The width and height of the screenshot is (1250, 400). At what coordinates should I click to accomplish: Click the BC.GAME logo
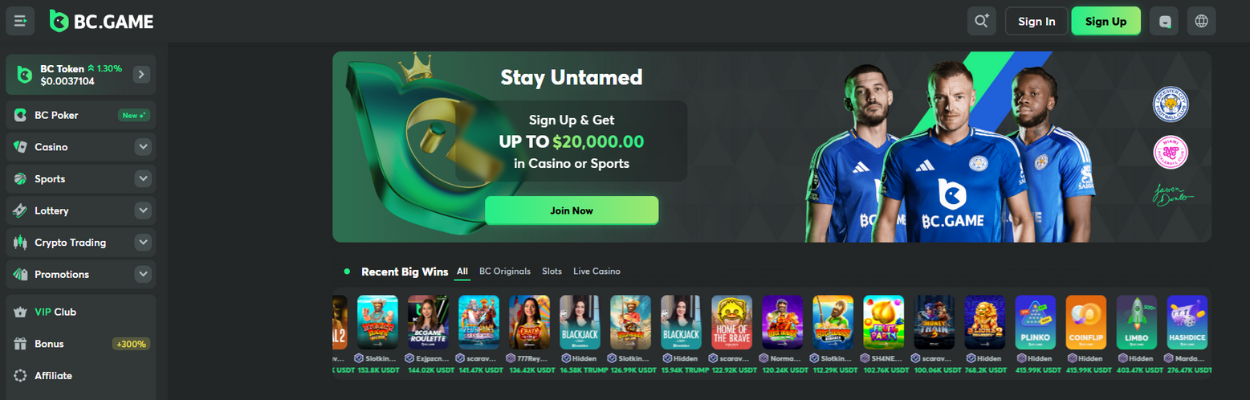click(101, 21)
